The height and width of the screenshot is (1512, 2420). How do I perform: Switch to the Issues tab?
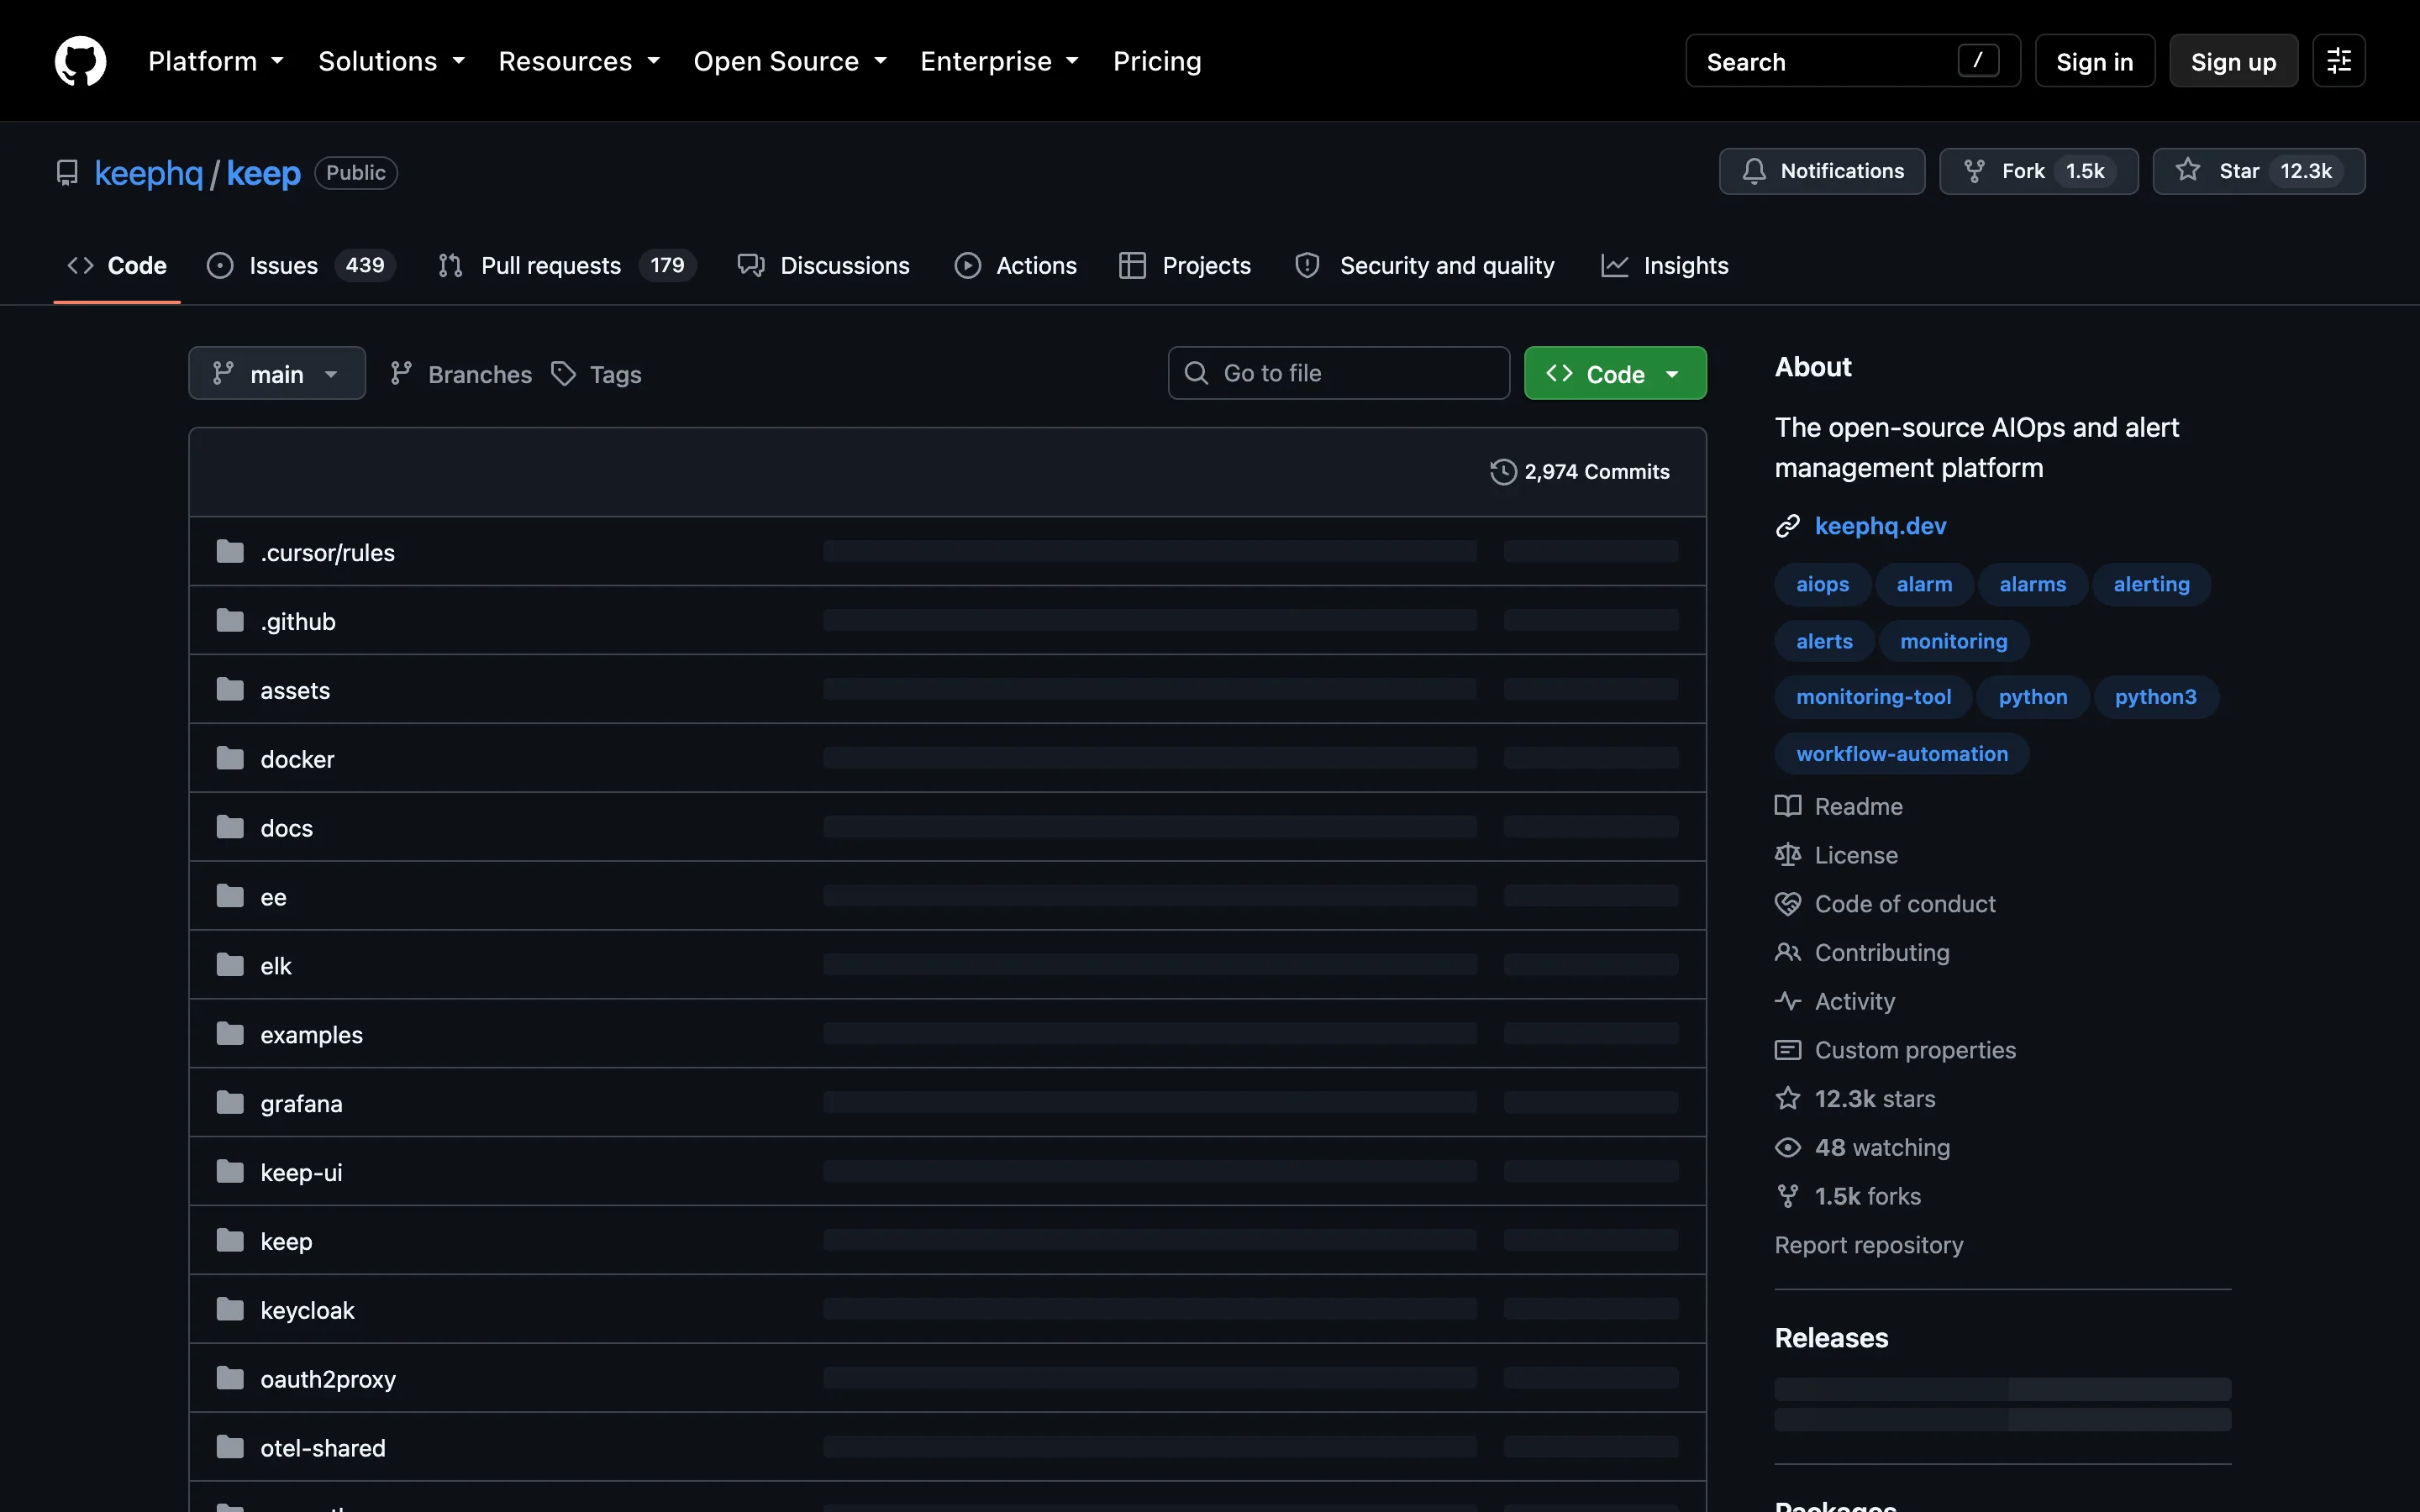301,266
